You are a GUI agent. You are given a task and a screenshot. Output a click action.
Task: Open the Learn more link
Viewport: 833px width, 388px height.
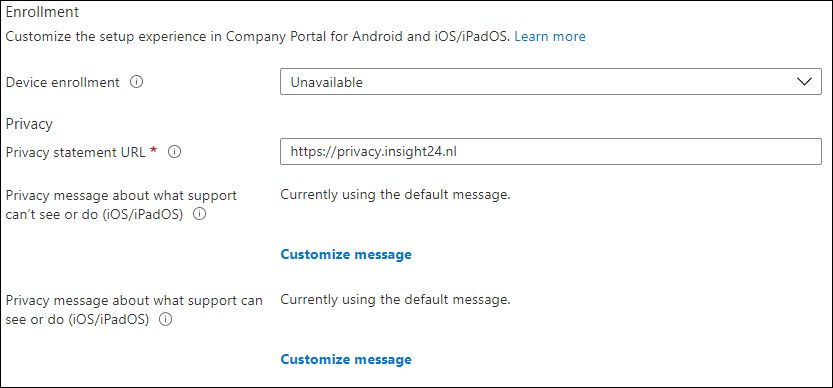(x=550, y=36)
